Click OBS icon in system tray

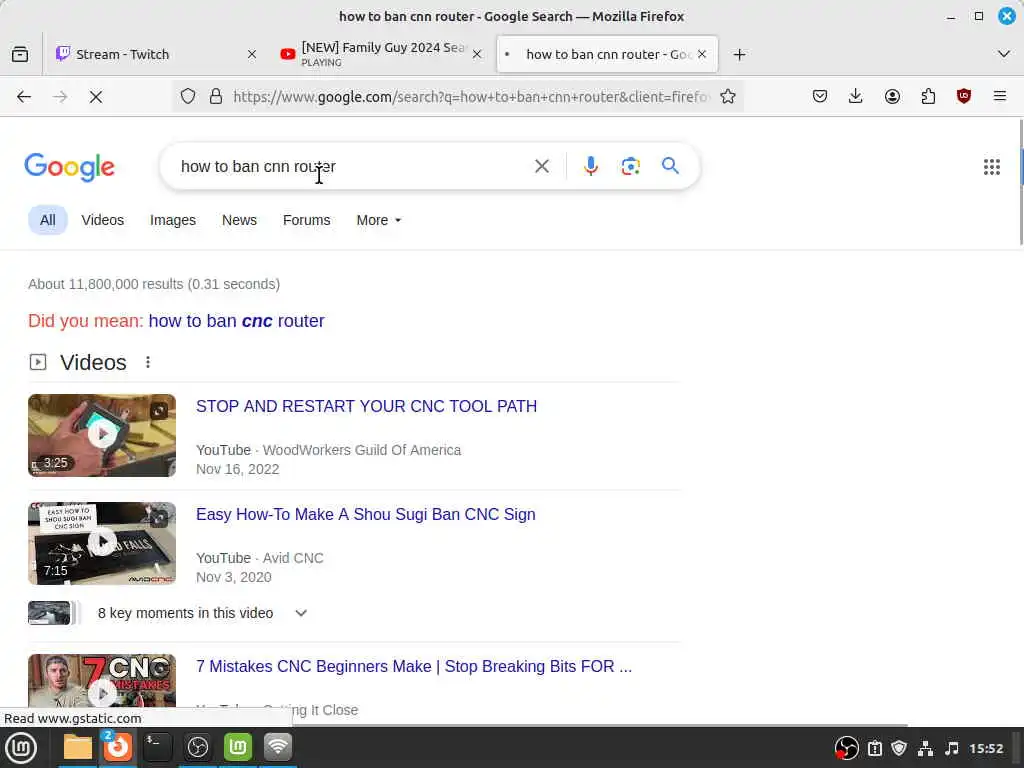click(846, 748)
